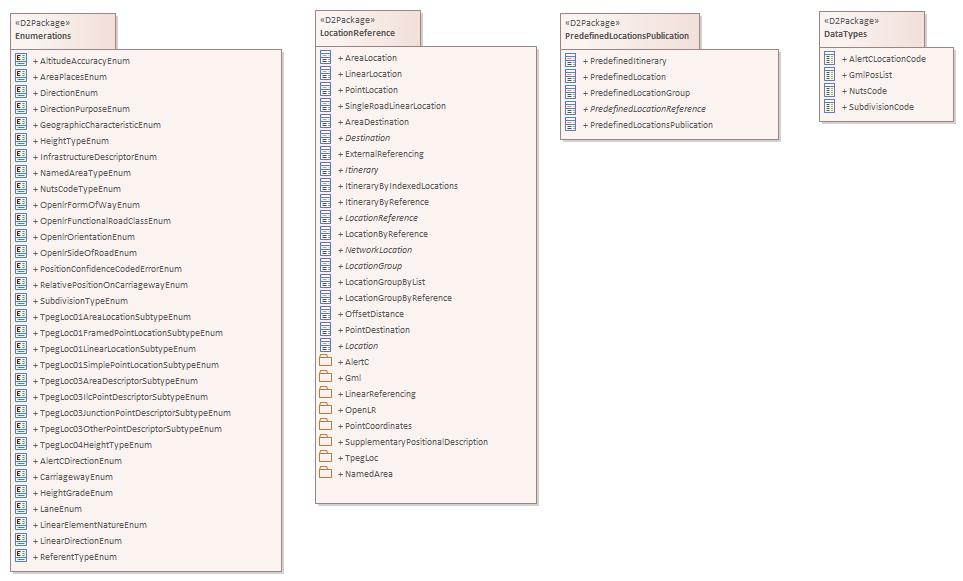This screenshot has height=581, width=963.
Task: Click the class icon next to AreaLocation
Action: tap(324, 58)
